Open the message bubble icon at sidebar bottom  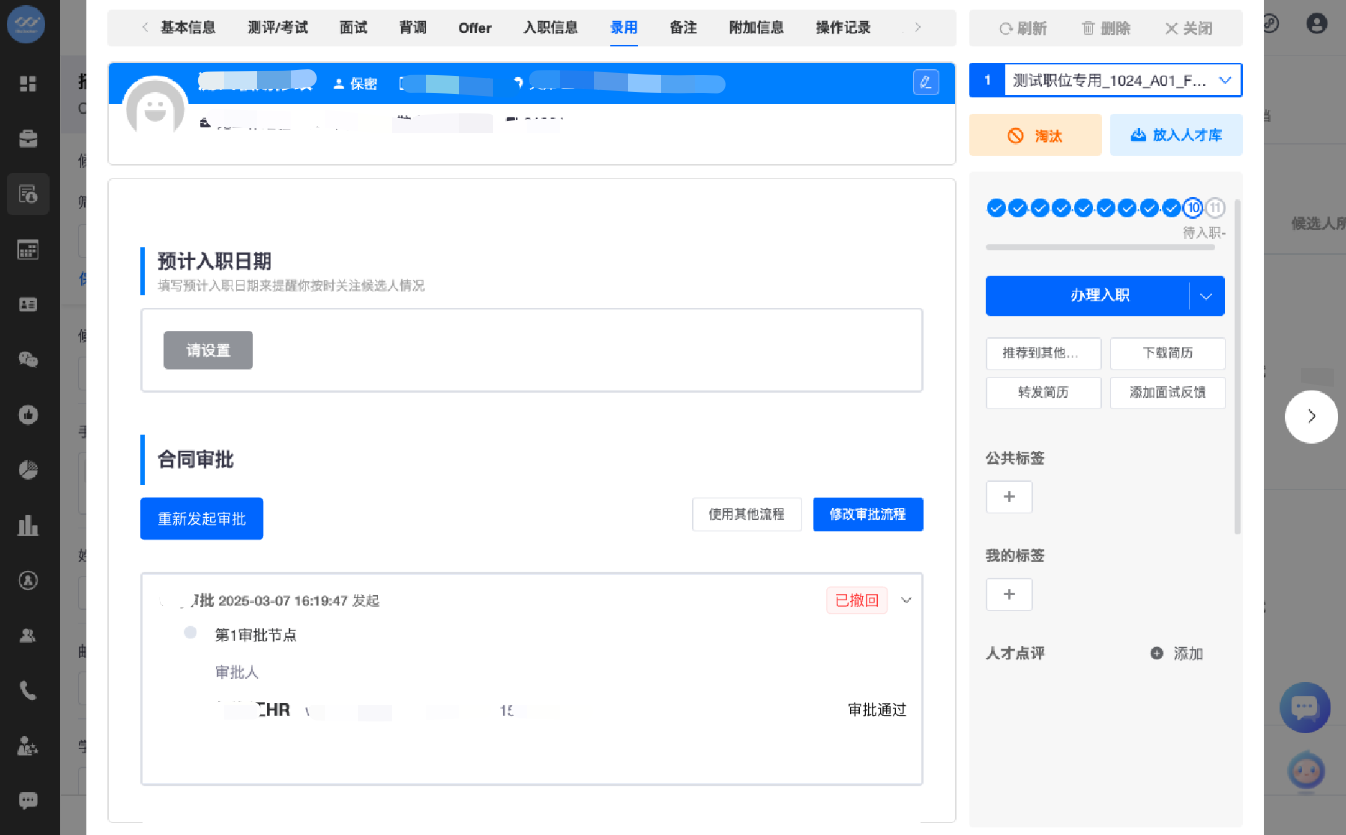pos(28,800)
